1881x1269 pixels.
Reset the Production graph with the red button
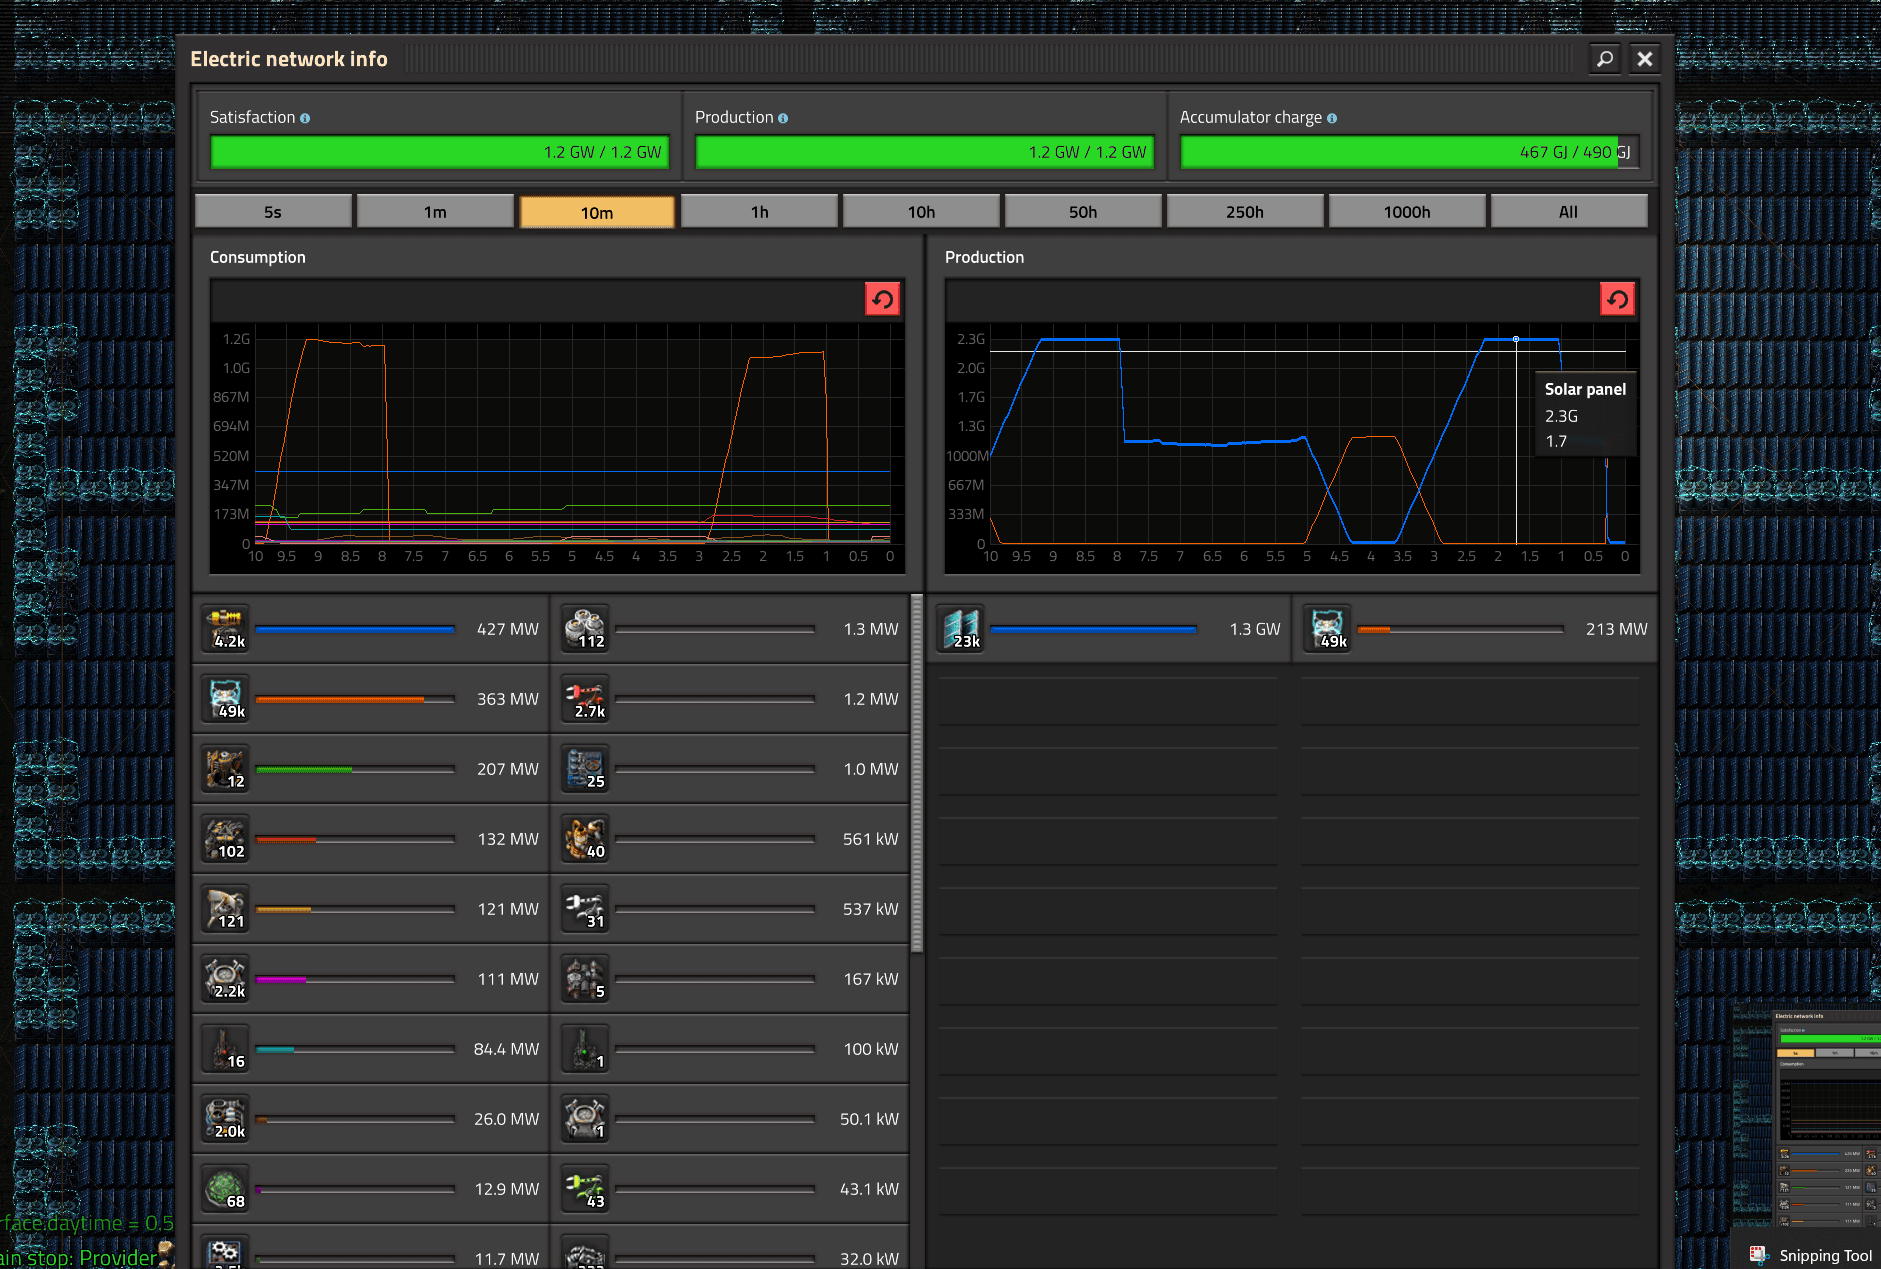[1617, 299]
